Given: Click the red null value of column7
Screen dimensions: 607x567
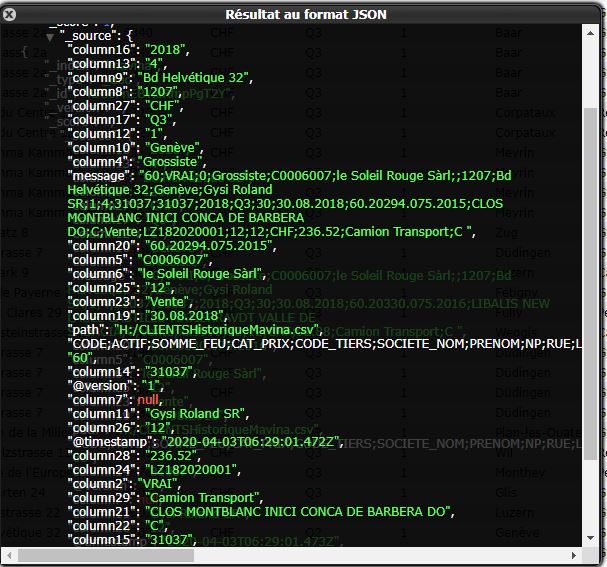Looking at the screenshot, I should (148, 400).
